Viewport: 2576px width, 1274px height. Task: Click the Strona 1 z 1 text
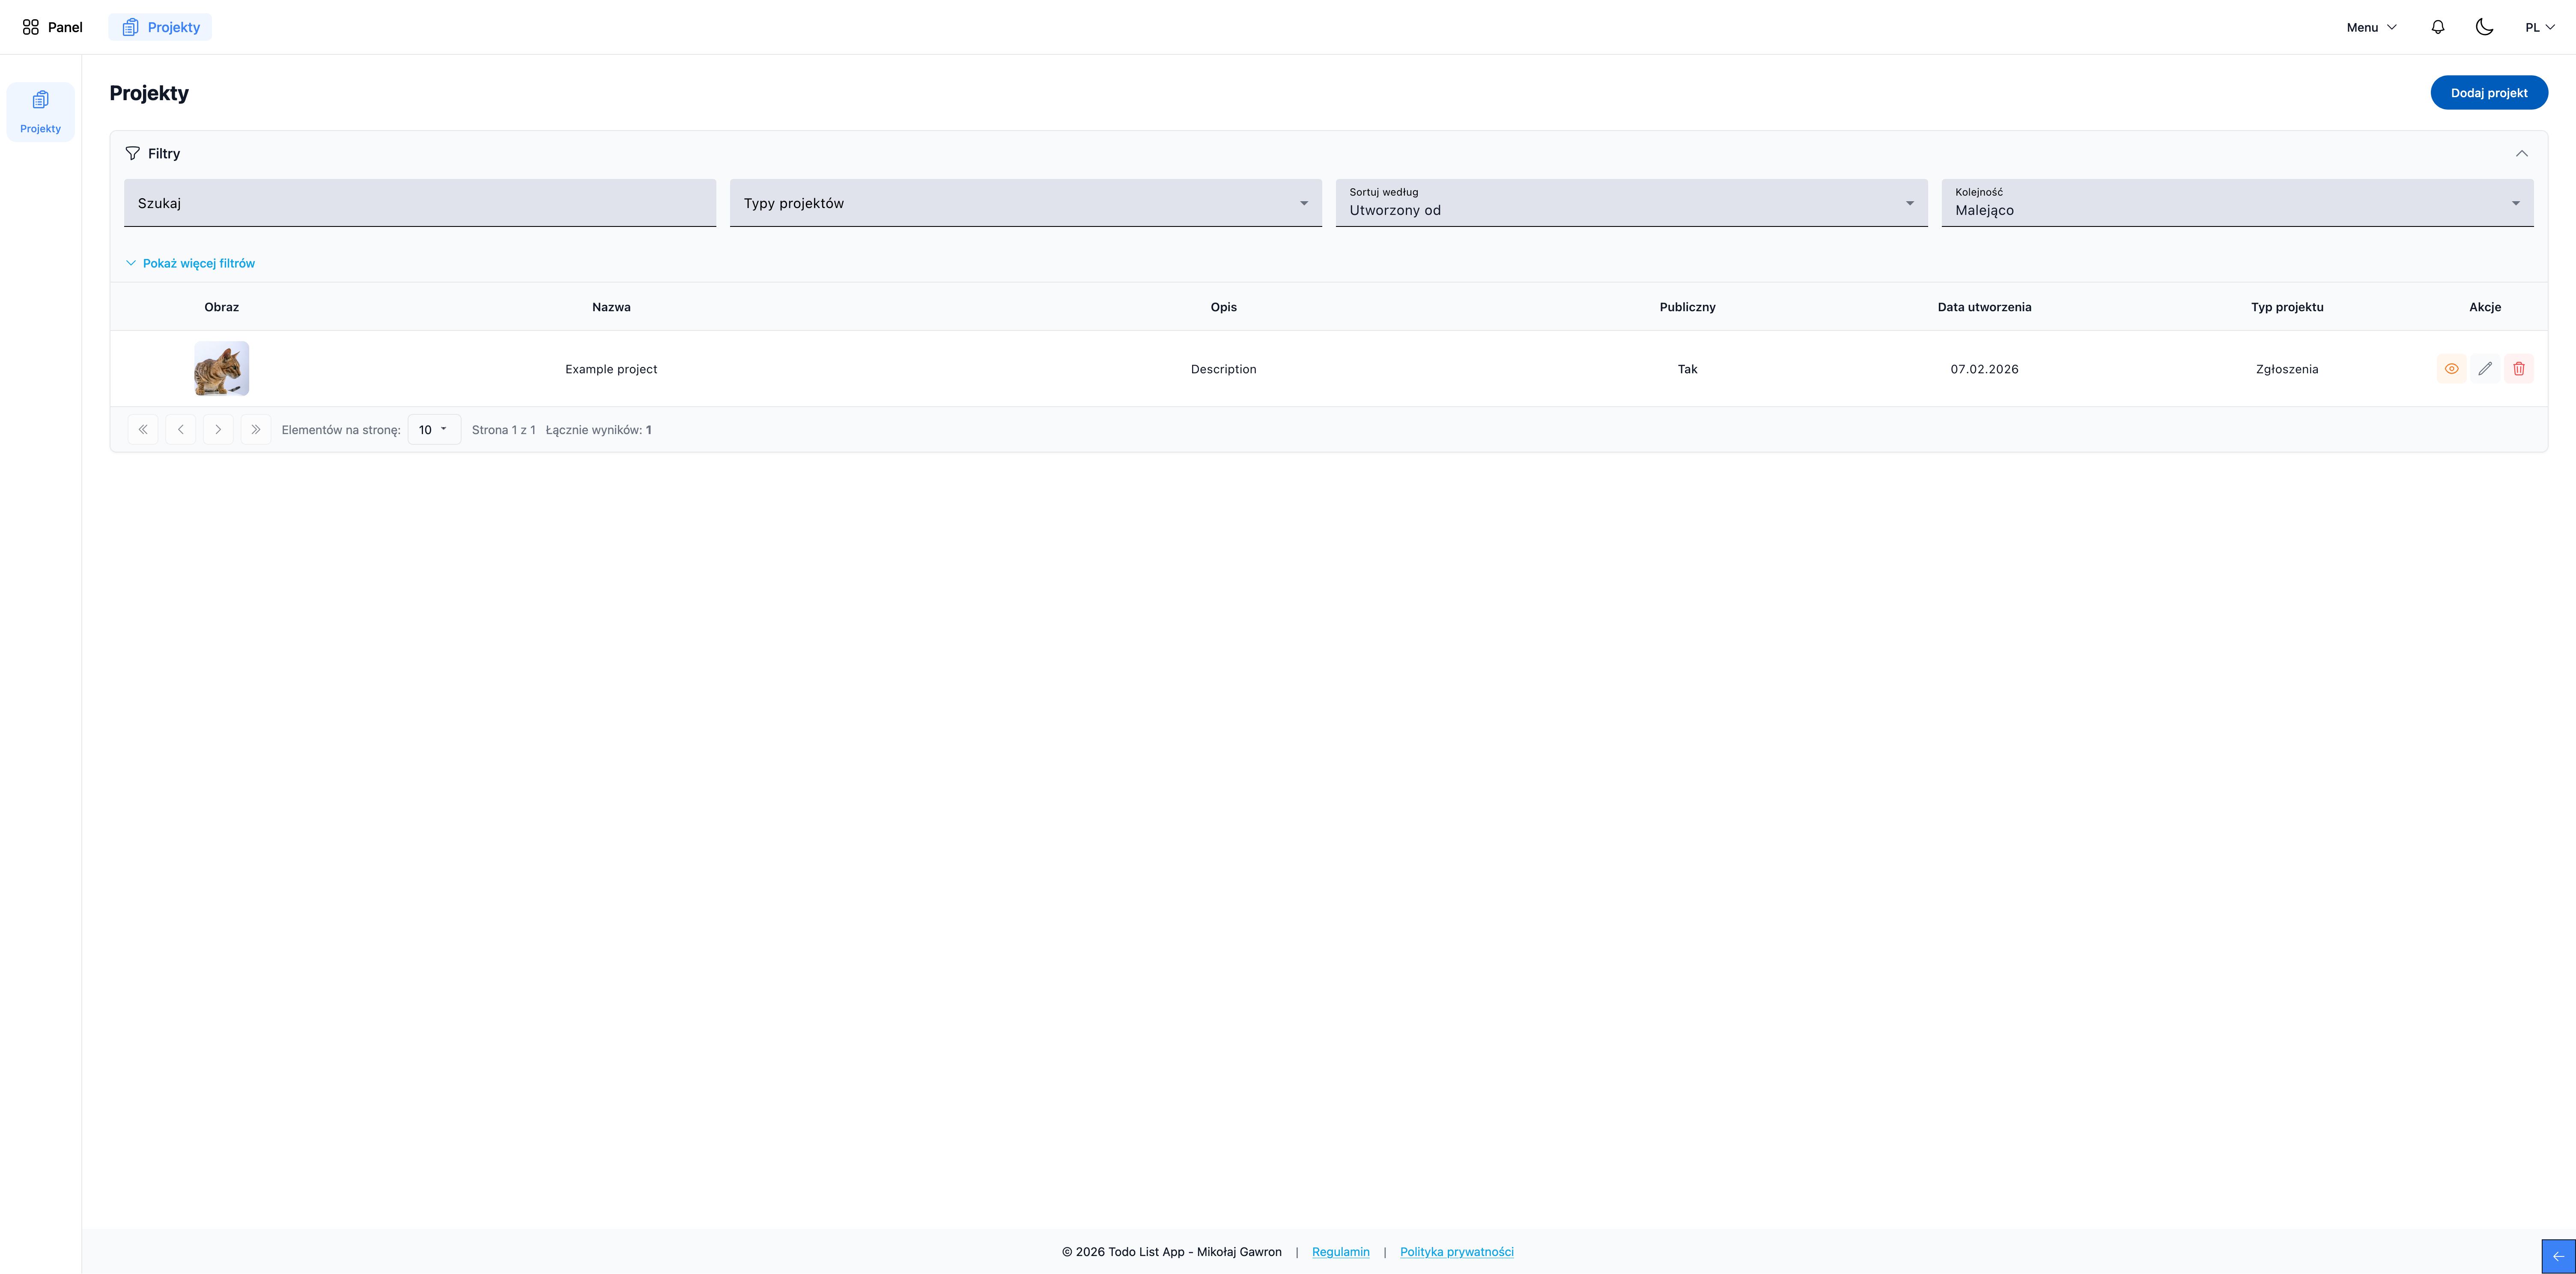tap(504, 430)
